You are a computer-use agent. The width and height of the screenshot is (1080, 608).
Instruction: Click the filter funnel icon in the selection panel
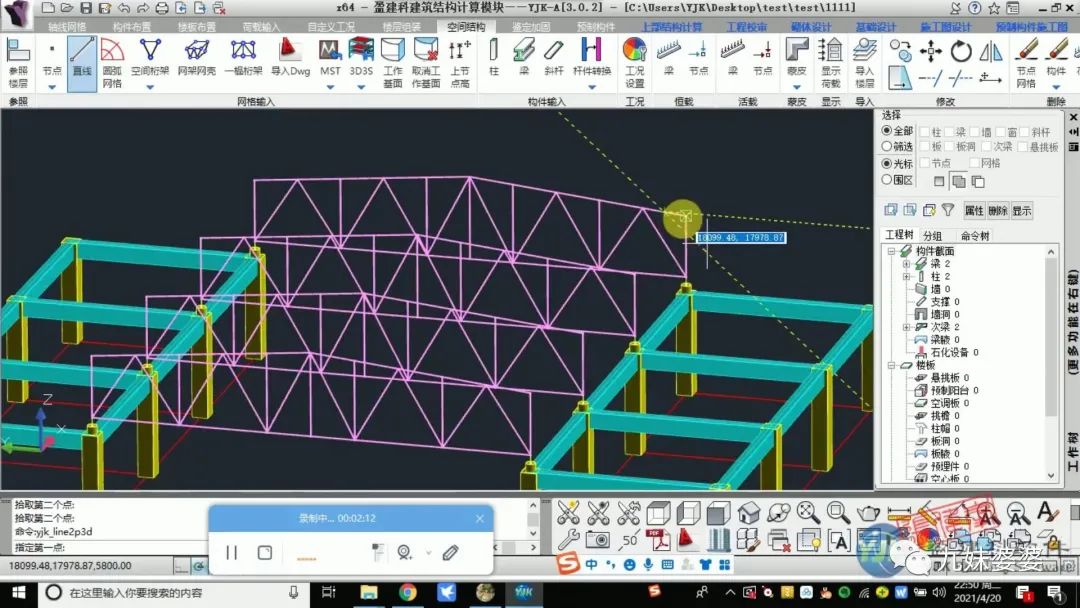948,210
